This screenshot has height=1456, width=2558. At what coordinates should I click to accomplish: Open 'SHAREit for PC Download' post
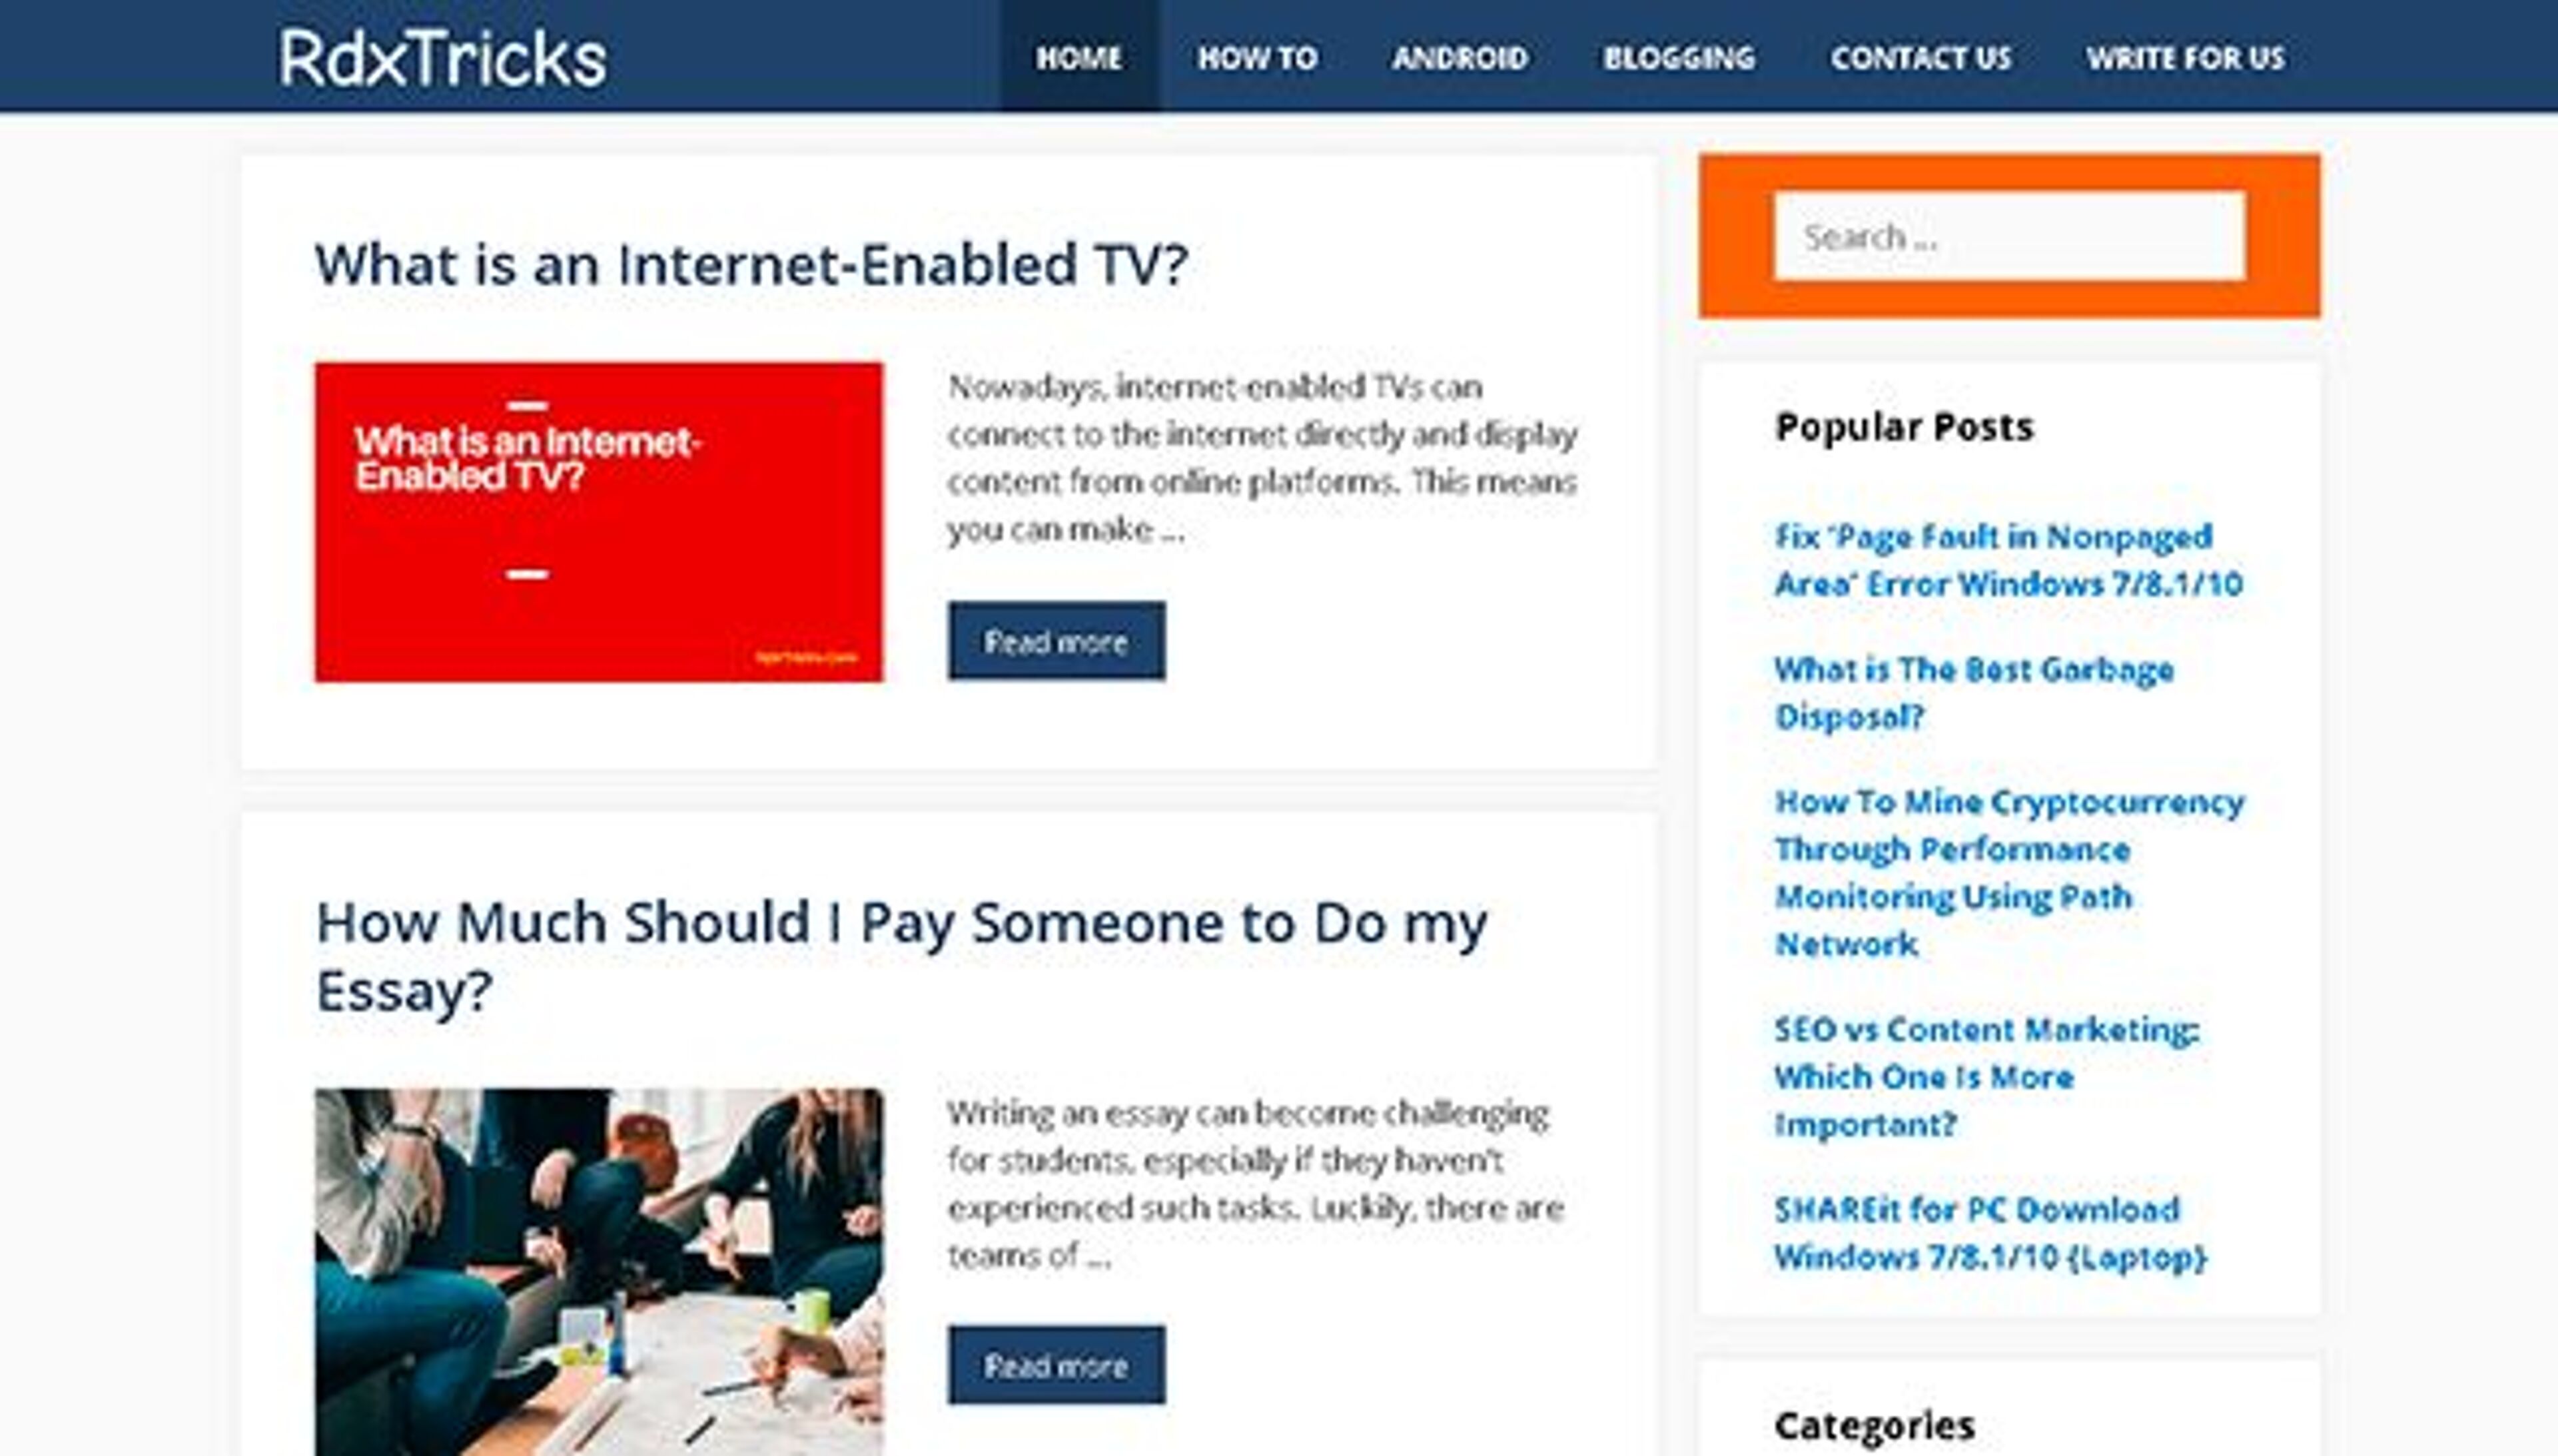1989,1232
